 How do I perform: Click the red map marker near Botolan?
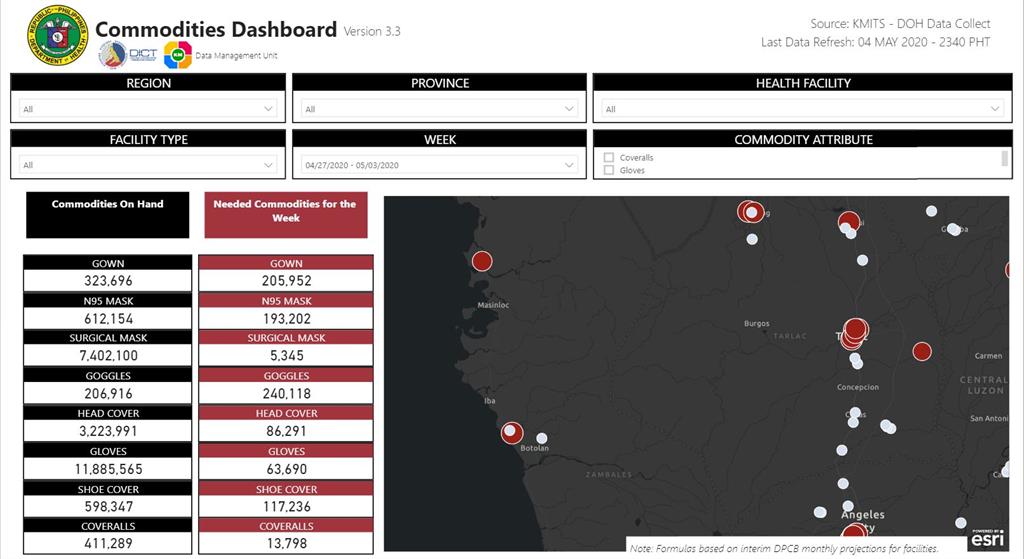coord(512,433)
